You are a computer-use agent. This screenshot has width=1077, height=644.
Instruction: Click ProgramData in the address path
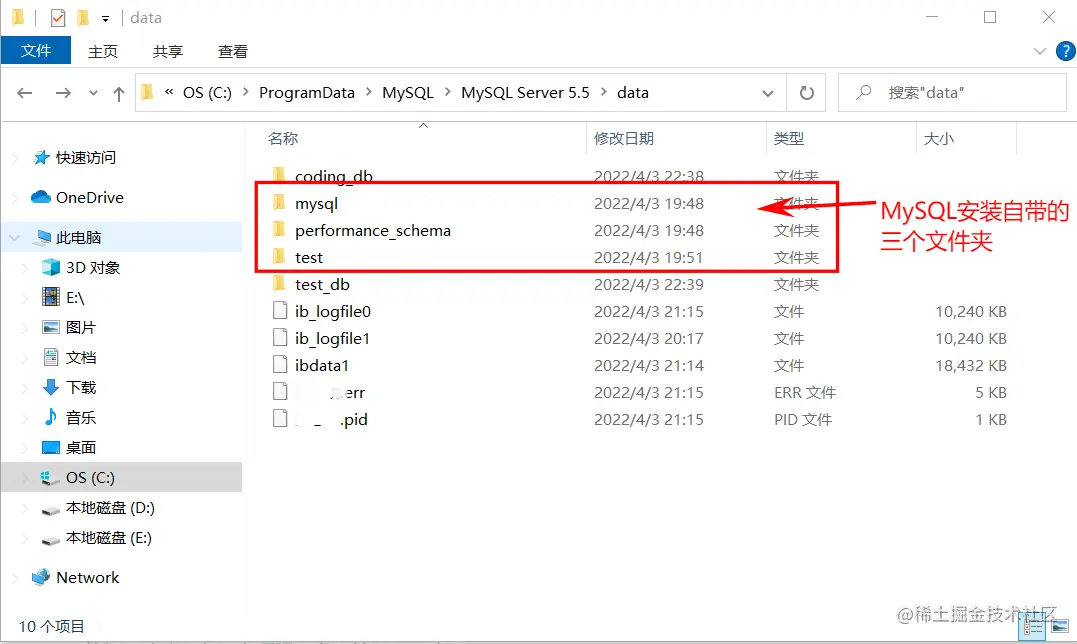307,93
